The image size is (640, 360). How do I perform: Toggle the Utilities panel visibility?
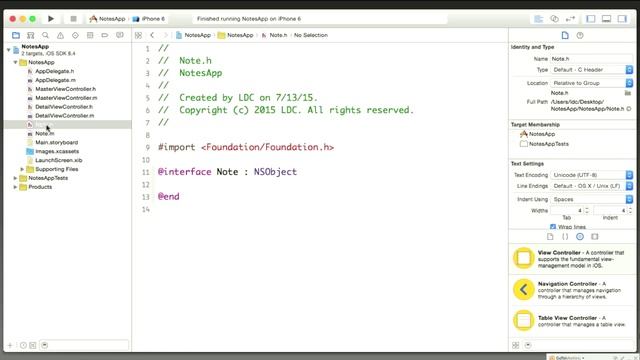click(x=622, y=19)
